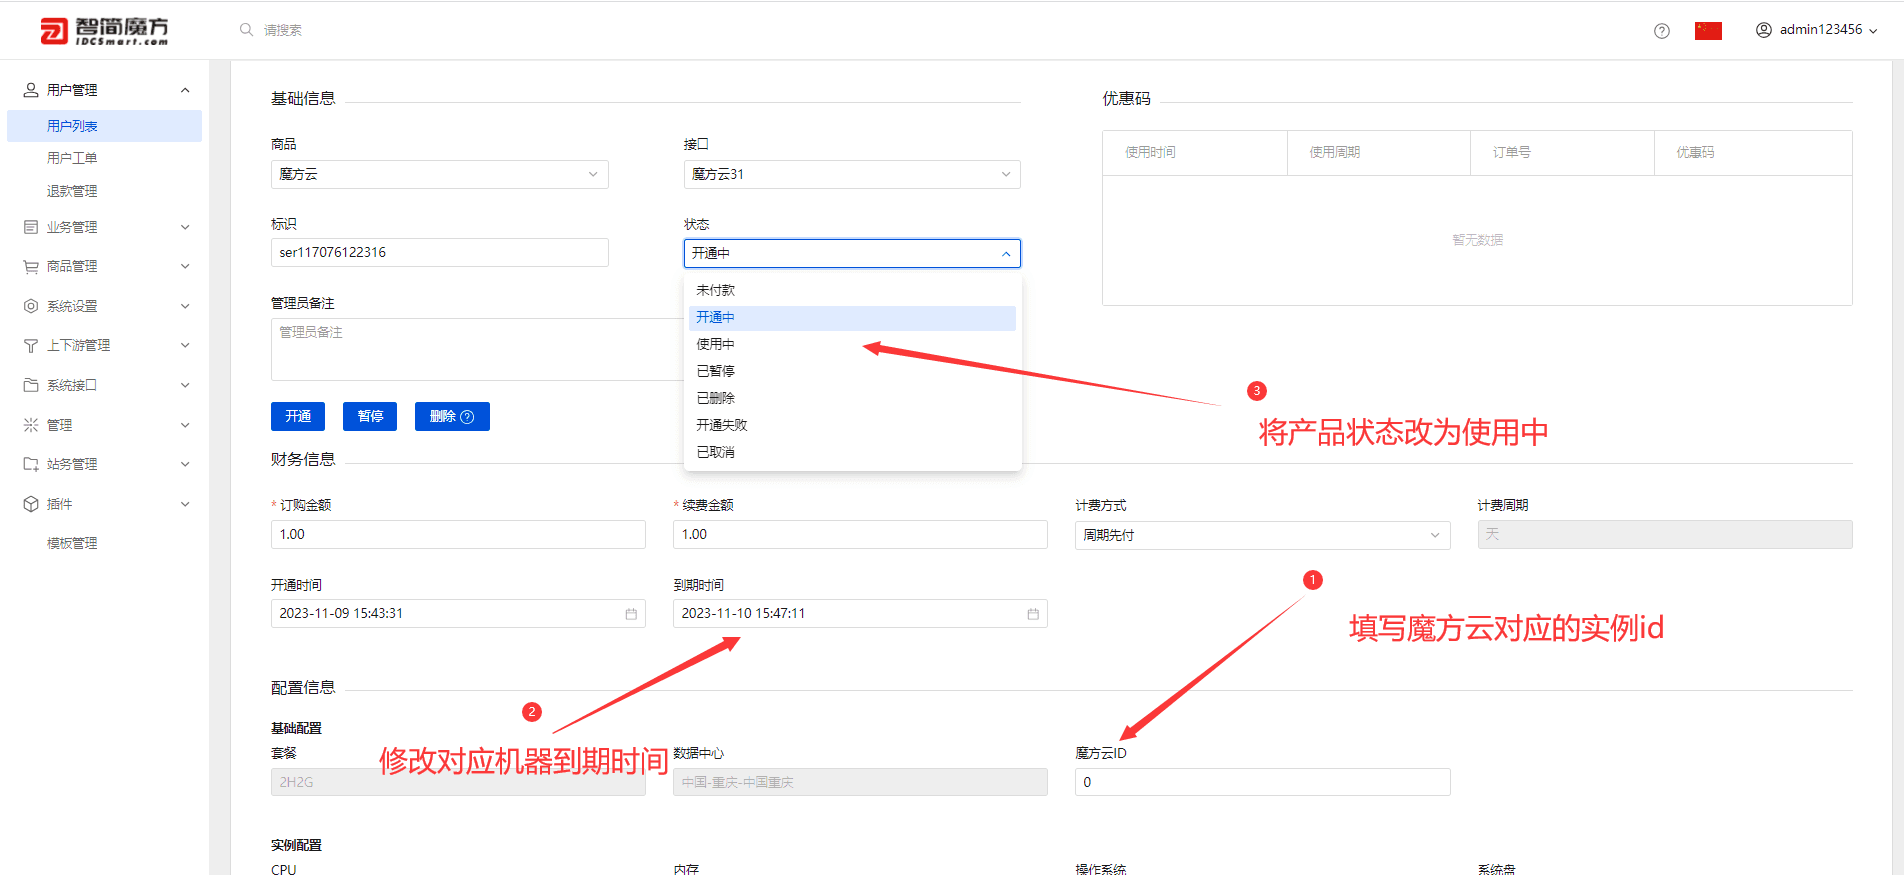Open the 接口 魔方云31 dropdown
The height and width of the screenshot is (875, 1904).
852,174
